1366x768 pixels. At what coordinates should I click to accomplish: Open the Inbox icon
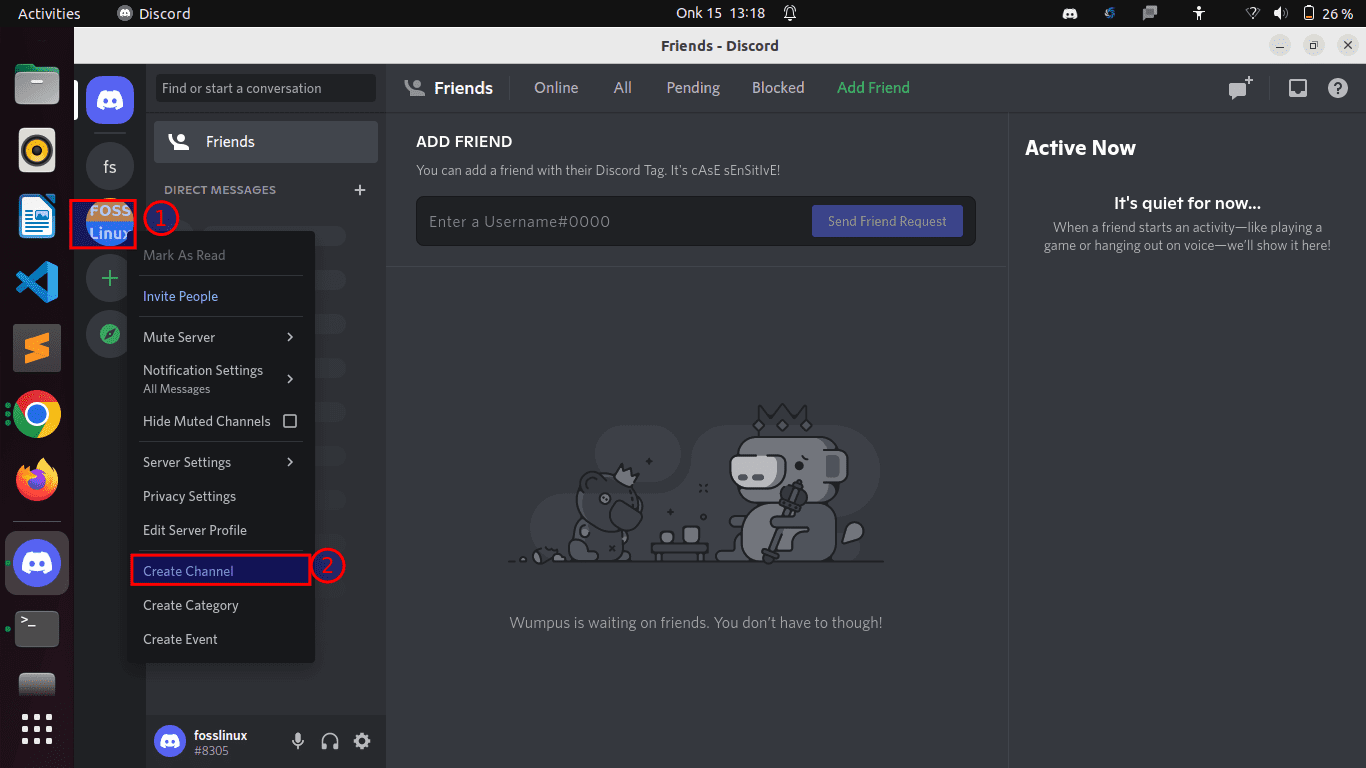coord(1297,88)
